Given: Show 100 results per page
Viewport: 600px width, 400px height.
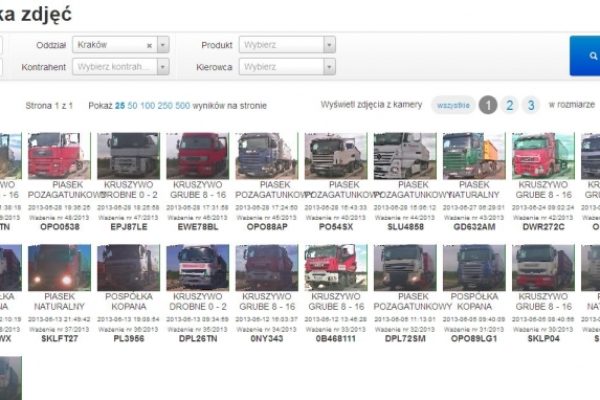Looking at the screenshot, I should coord(148,106).
